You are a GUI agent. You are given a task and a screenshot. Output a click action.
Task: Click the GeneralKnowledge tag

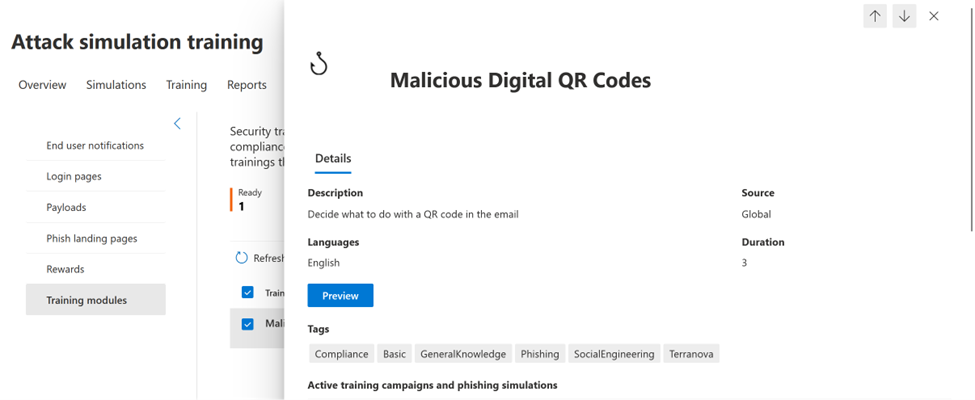[x=463, y=354]
